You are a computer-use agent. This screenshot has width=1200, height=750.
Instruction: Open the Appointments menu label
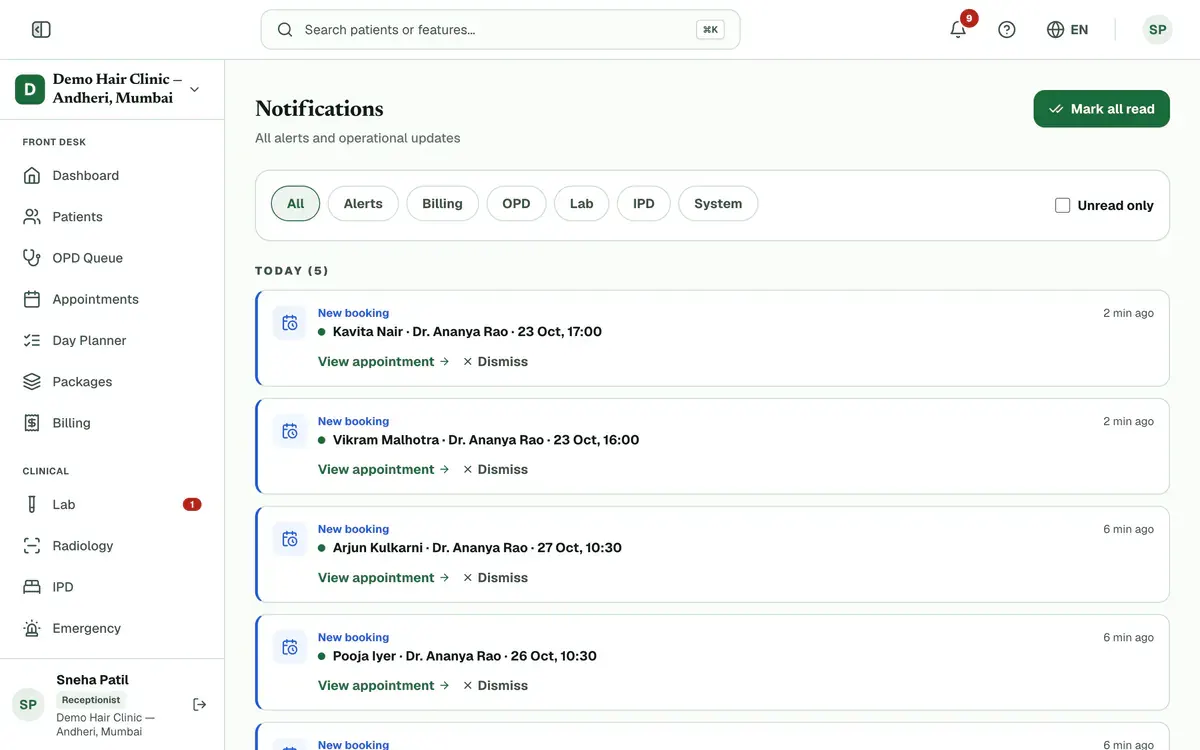click(x=96, y=299)
